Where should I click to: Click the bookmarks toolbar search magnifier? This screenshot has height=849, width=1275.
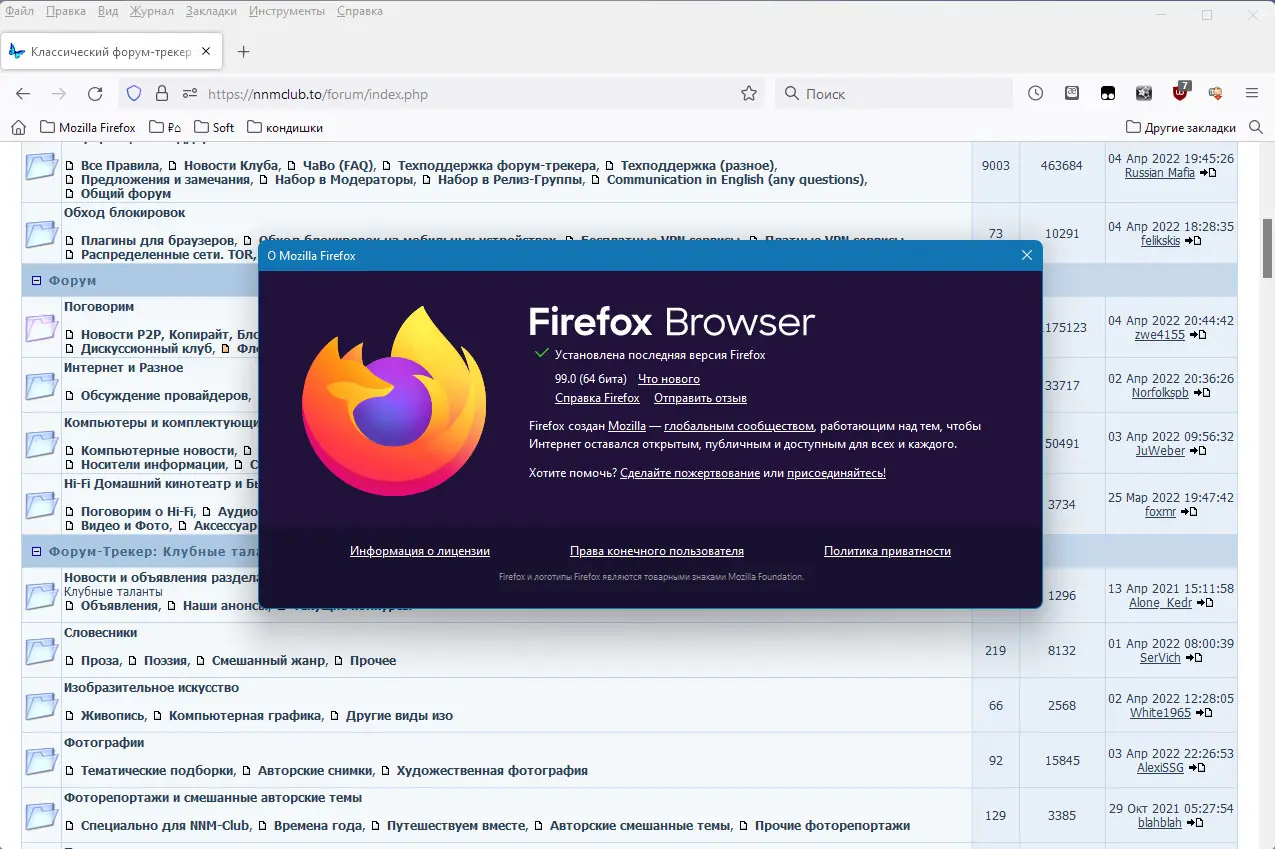click(x=1255, y=127)
